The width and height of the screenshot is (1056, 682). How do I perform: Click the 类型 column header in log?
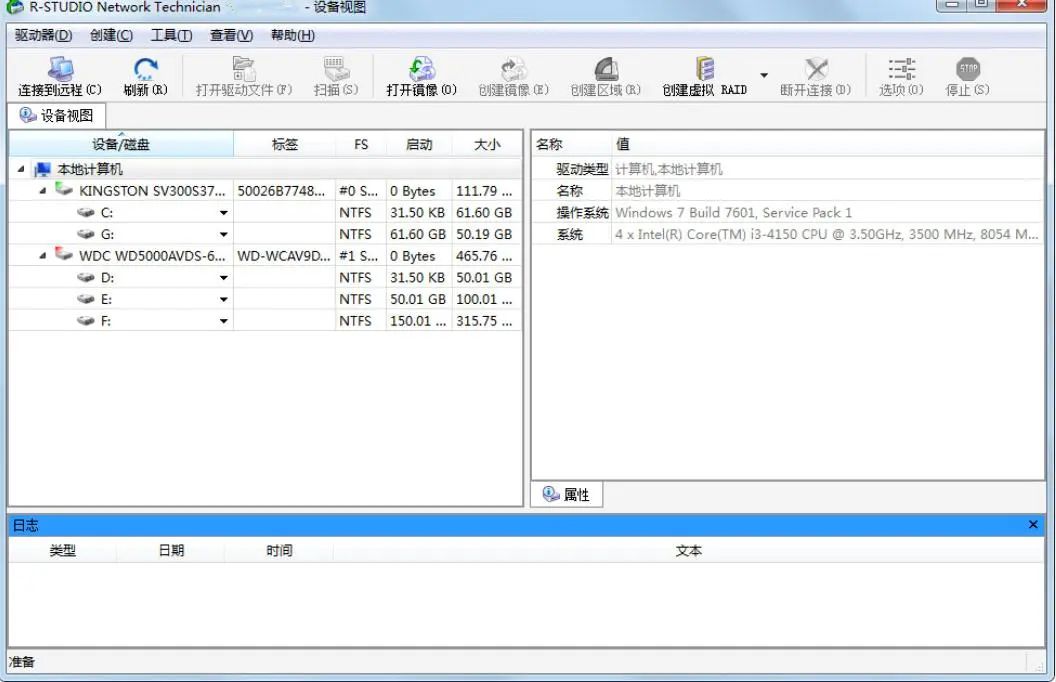click(63, 551)
